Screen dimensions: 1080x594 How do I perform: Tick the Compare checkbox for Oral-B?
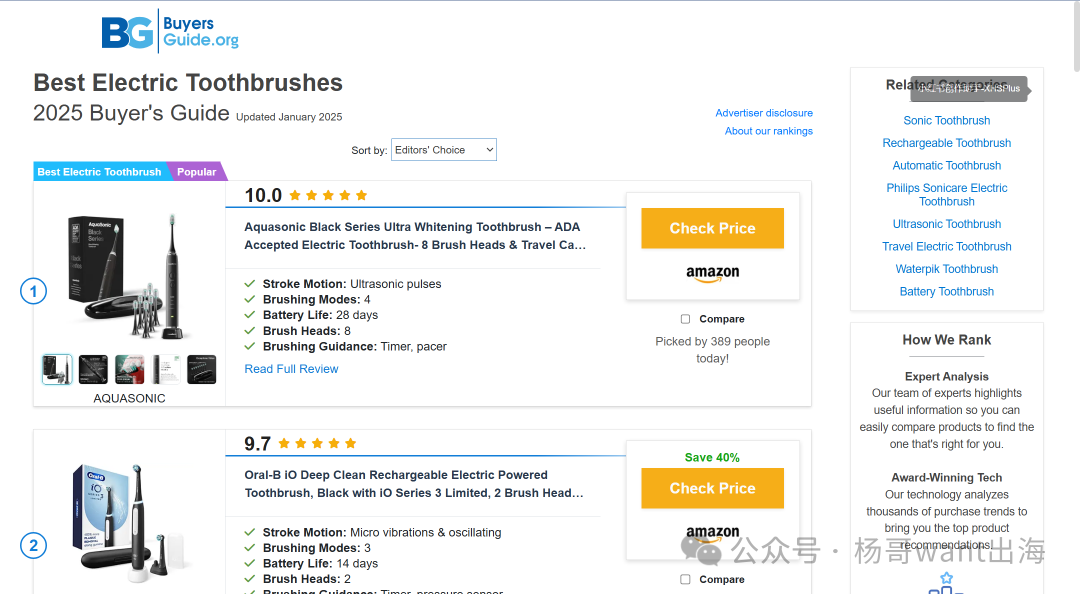coord(685,580)
